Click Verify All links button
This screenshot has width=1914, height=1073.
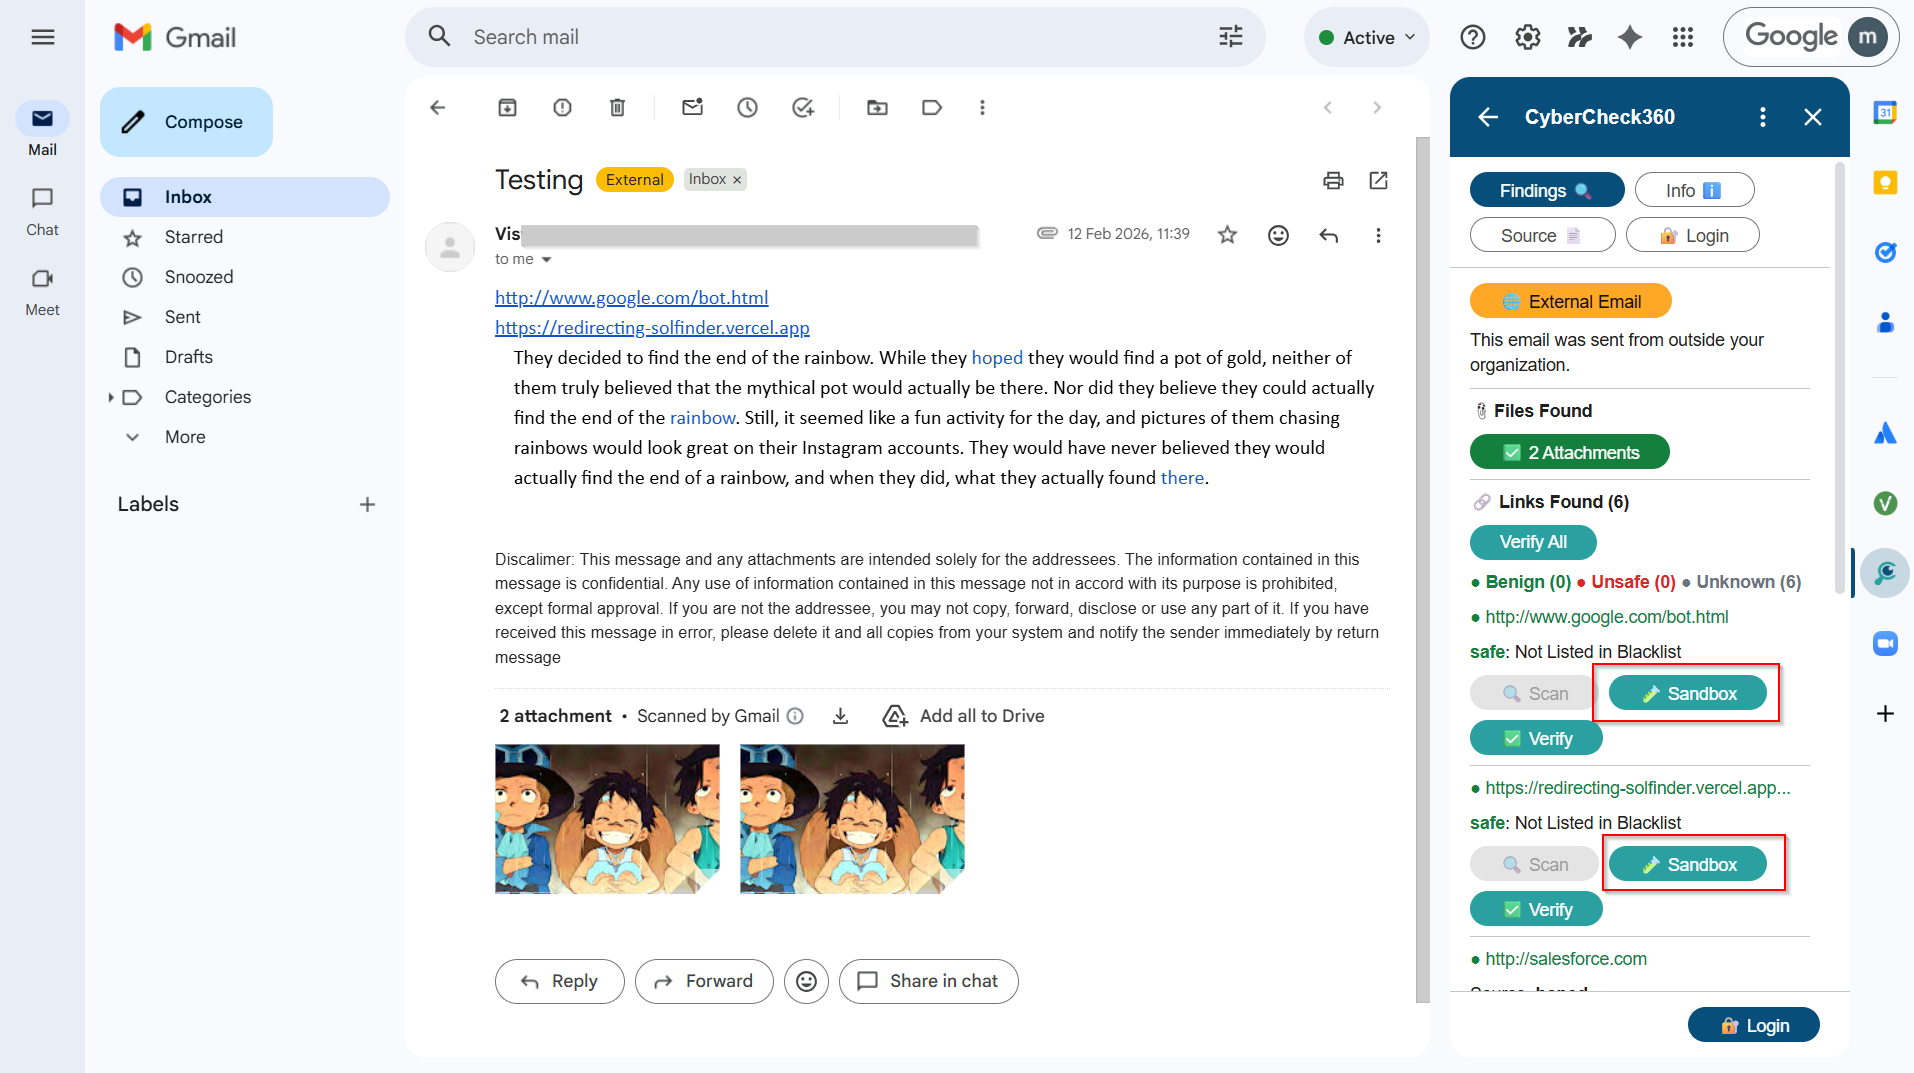1533,542
